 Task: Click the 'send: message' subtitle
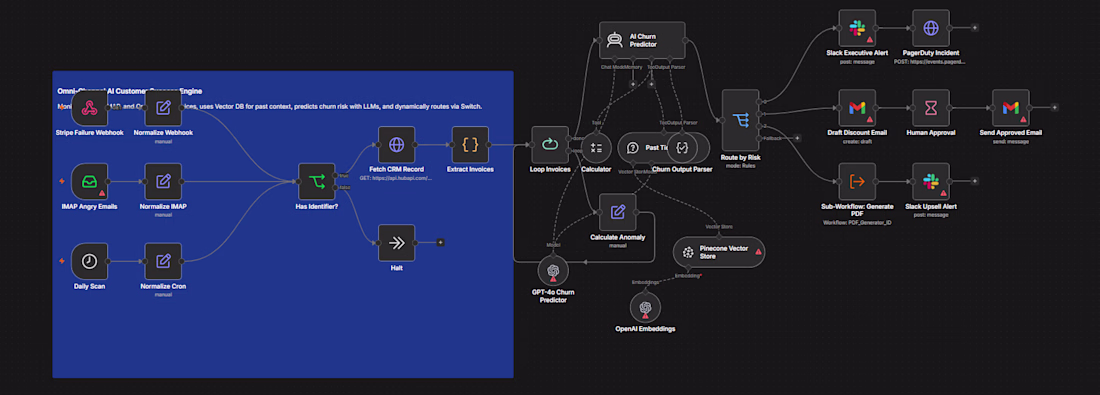pyautogui.click(x=1010, y=141)
